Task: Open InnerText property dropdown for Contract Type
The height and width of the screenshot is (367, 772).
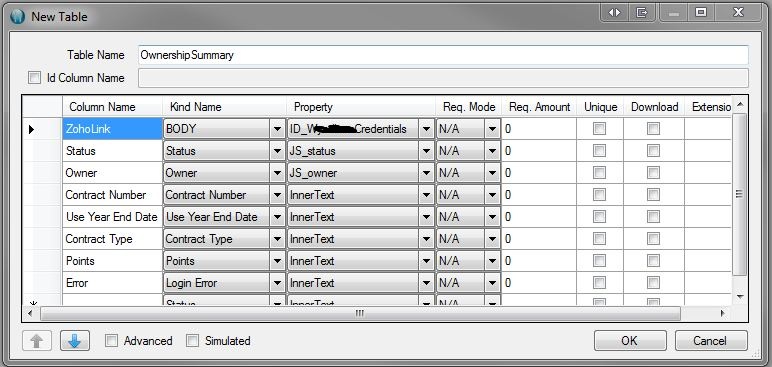Action: (426, 239)
